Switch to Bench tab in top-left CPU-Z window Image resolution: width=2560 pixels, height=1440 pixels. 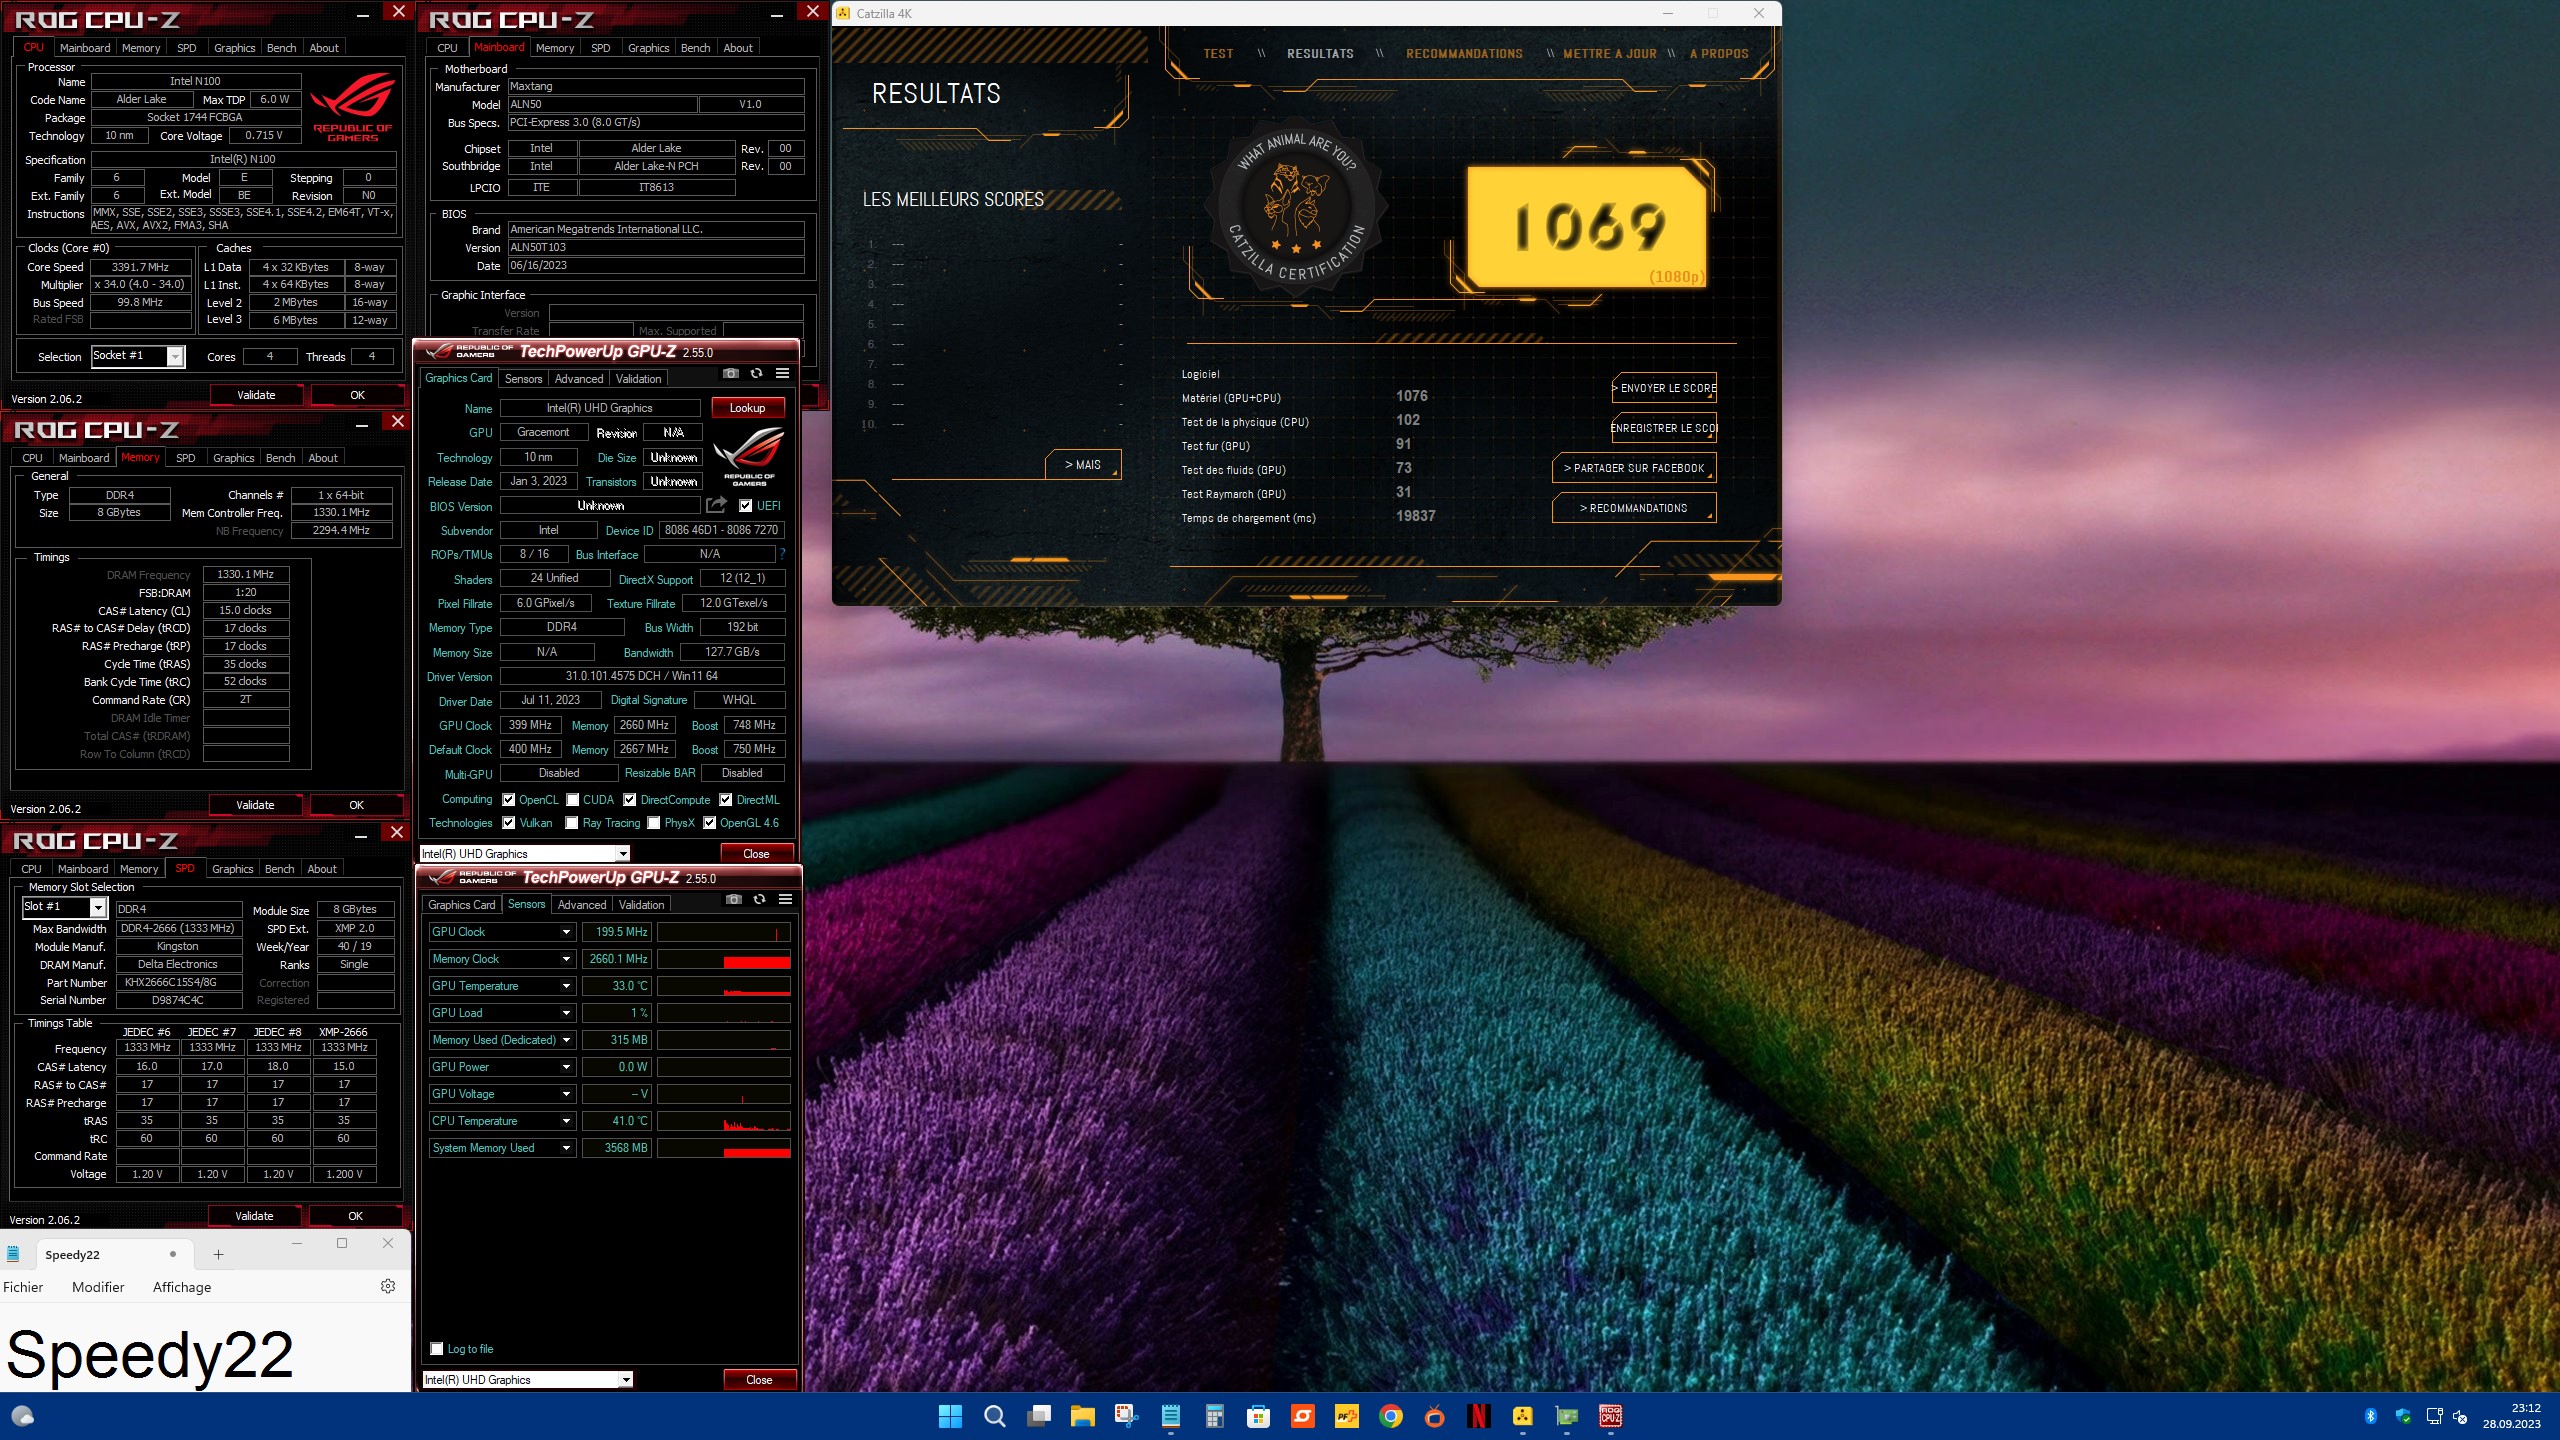(x=281, y=47)
